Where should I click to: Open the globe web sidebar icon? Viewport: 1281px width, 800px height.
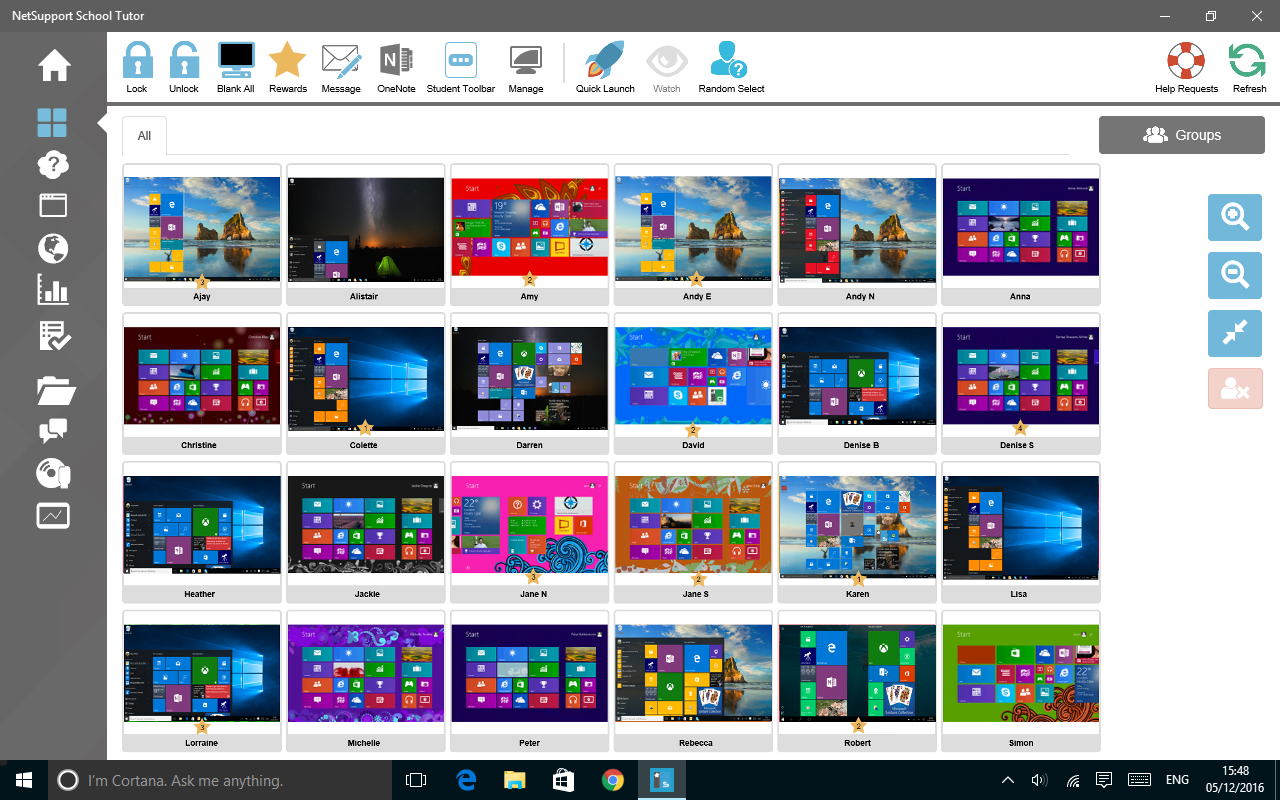(x=52, y=247)
